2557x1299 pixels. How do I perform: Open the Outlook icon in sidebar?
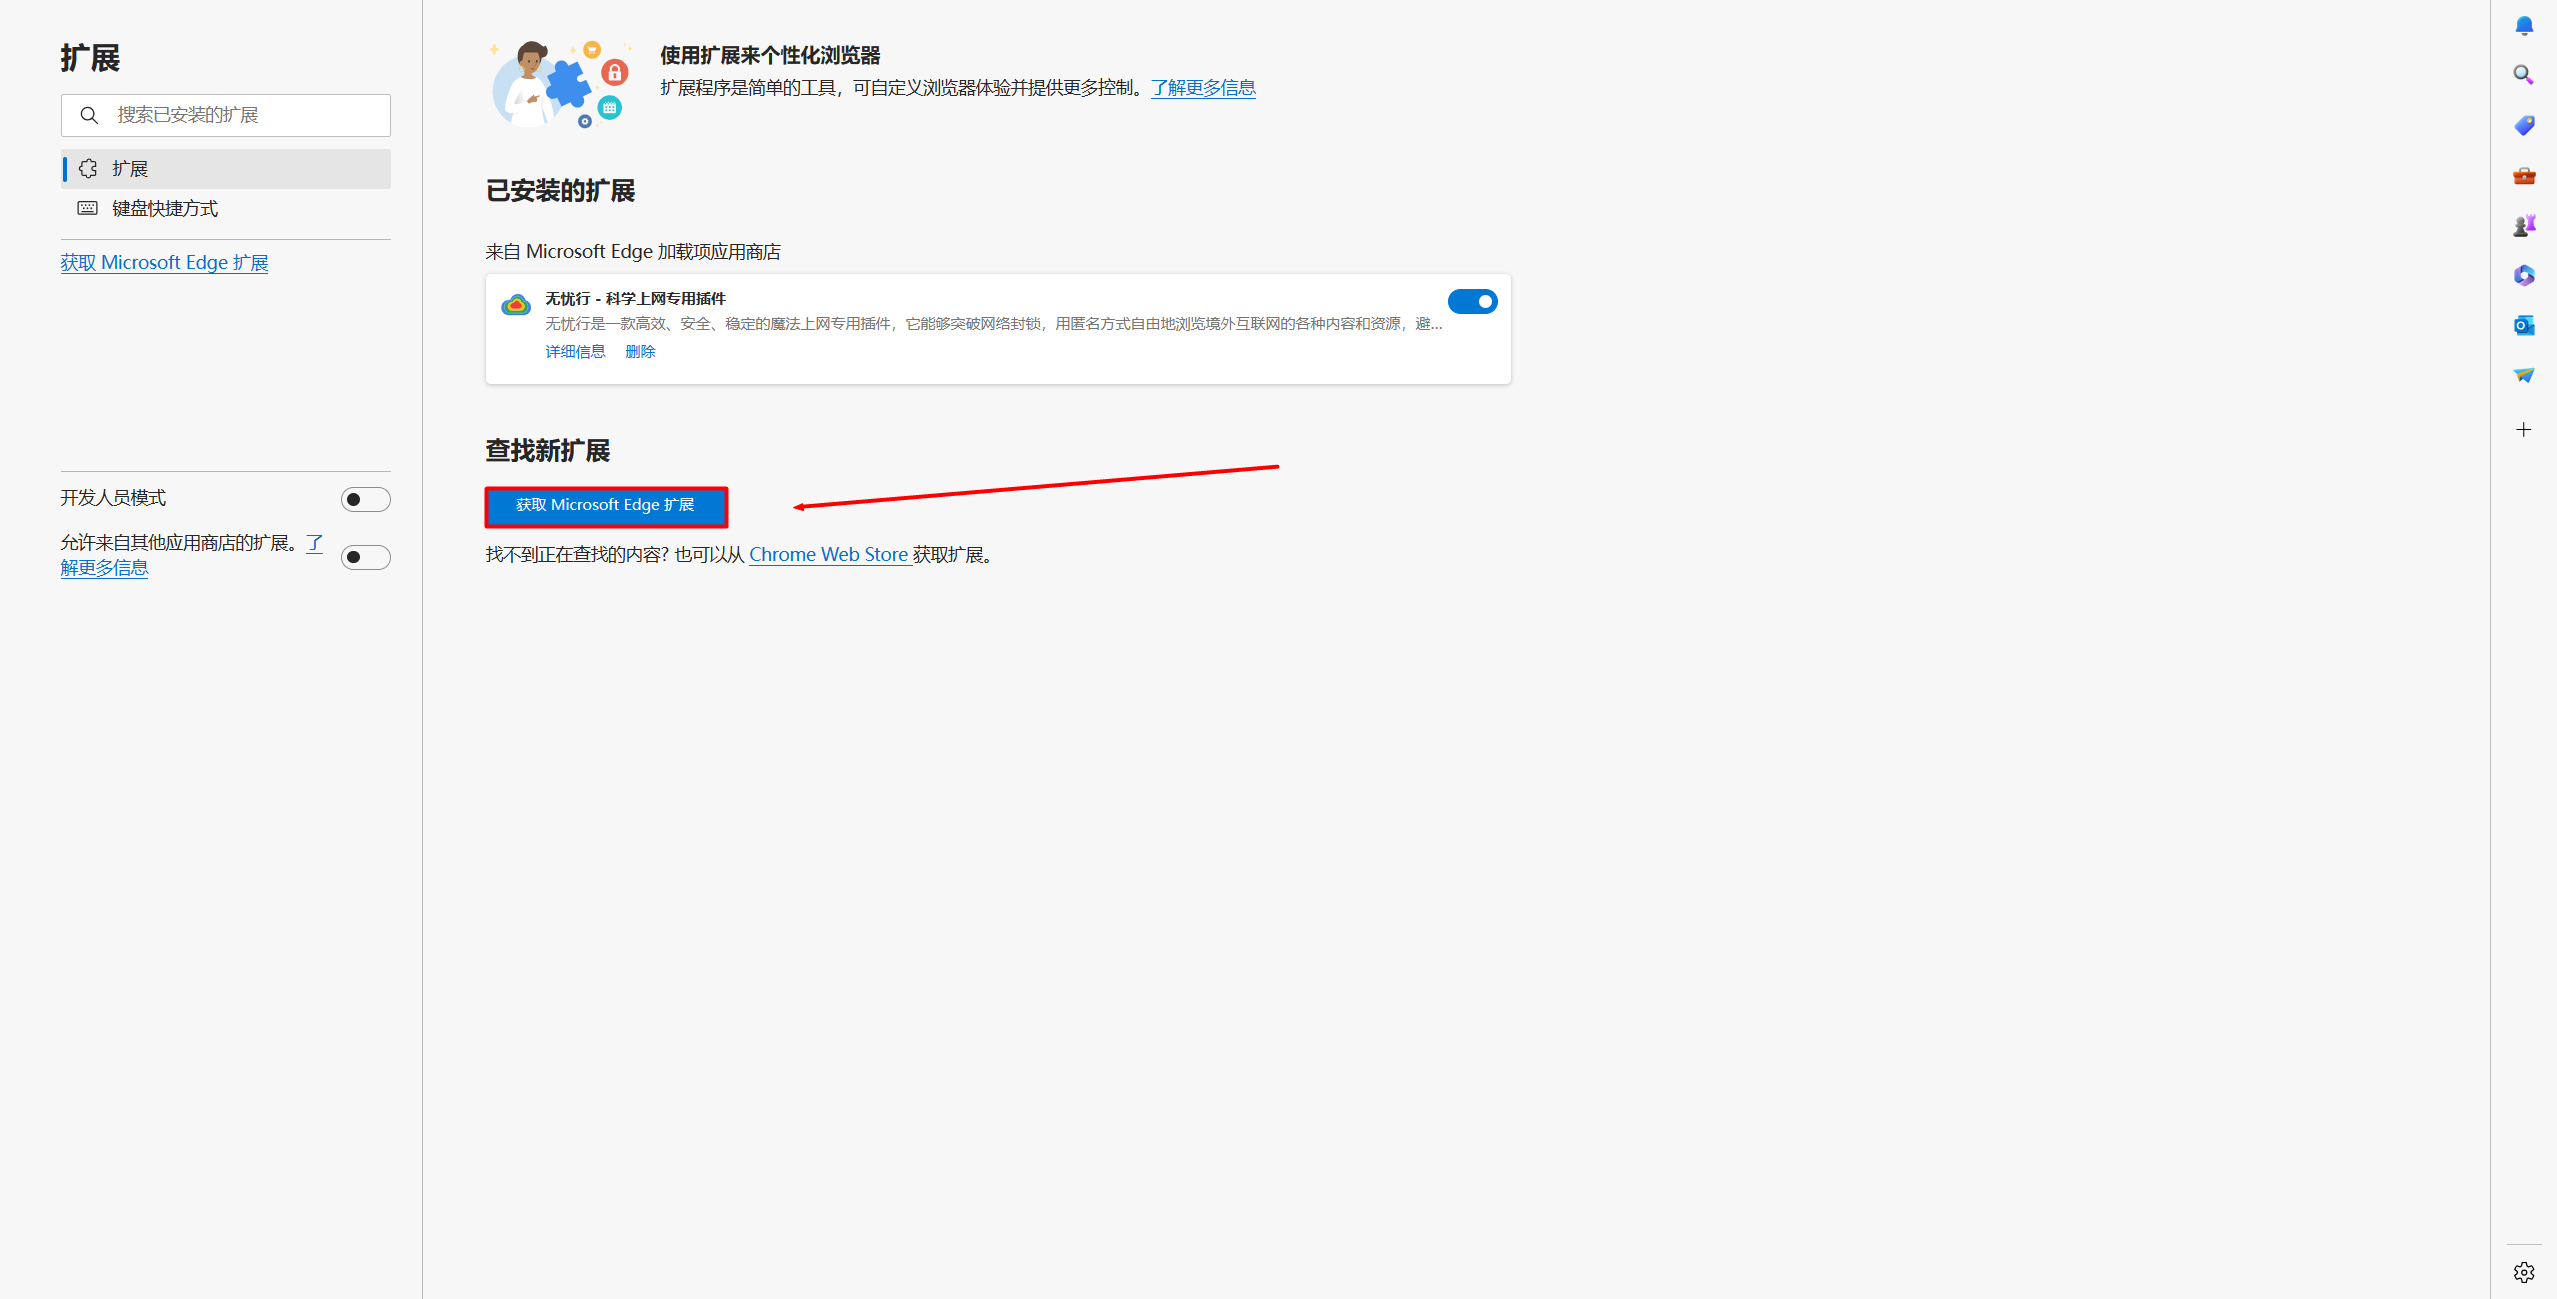(2523, 325)
